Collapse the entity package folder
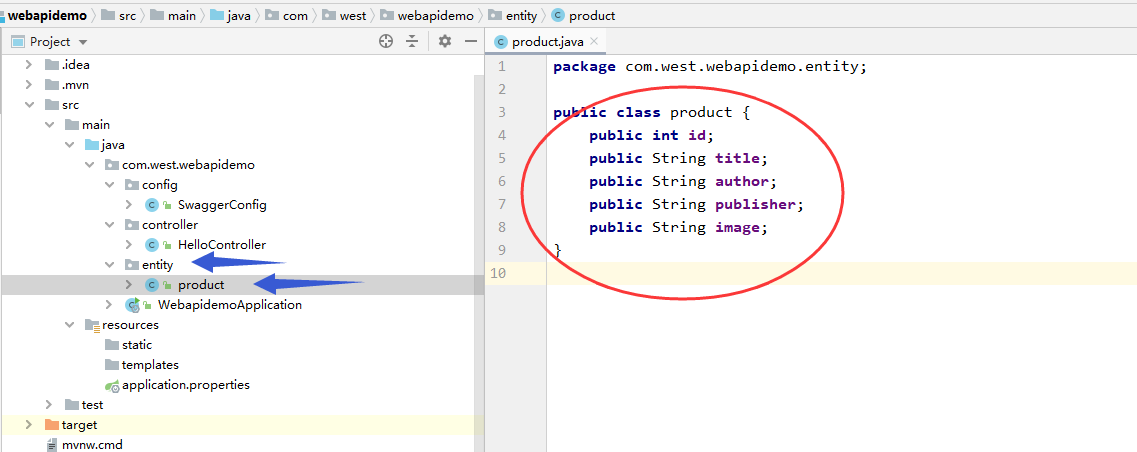This screenshot has width=1137, height=452. (109, 265)
